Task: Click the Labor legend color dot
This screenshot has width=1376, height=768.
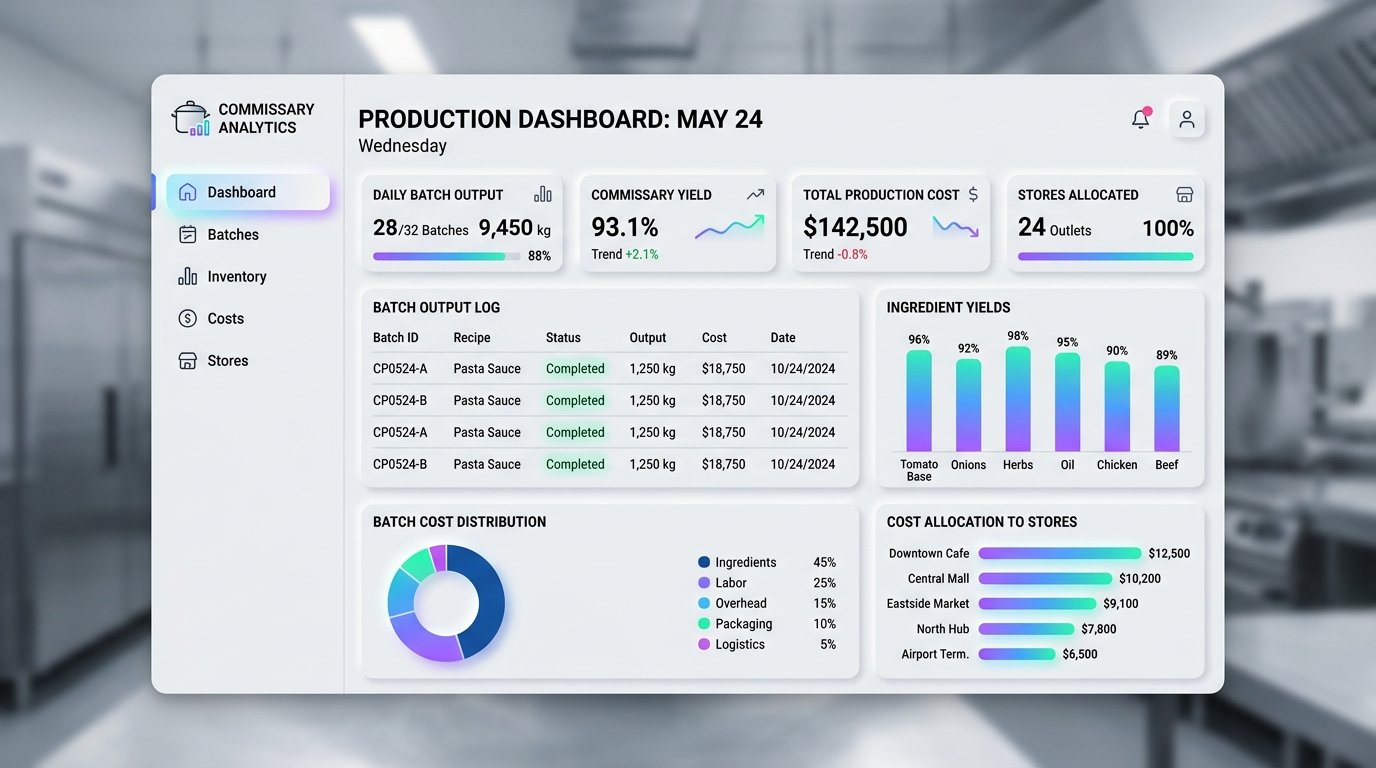Action: click(x=704, y=583)
